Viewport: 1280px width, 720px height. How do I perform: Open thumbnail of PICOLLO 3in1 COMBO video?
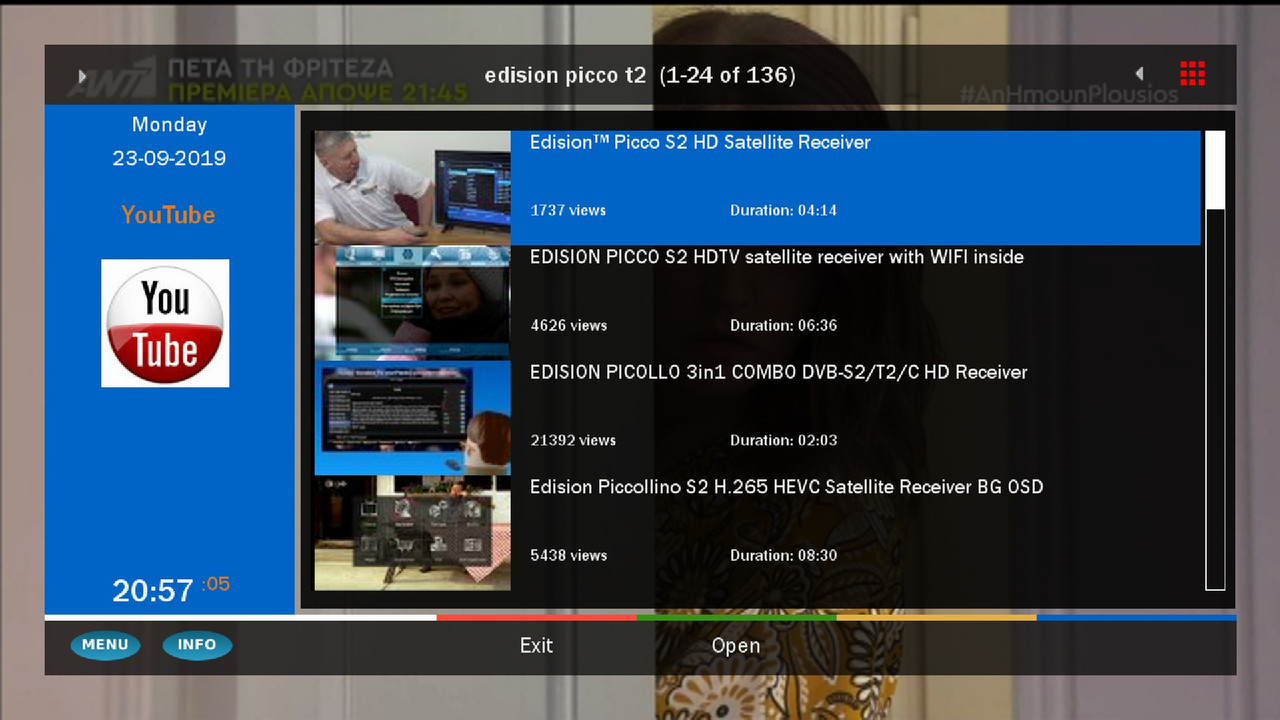click(x=412, y=418)
